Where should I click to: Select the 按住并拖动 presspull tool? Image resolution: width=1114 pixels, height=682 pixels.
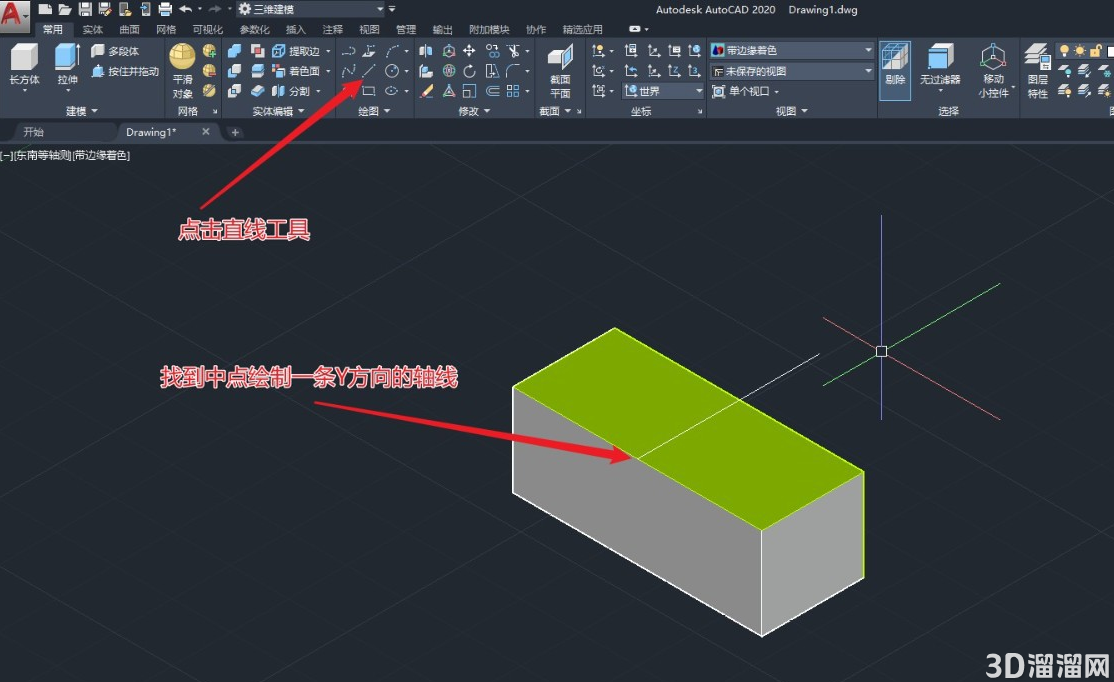point(125,71)
